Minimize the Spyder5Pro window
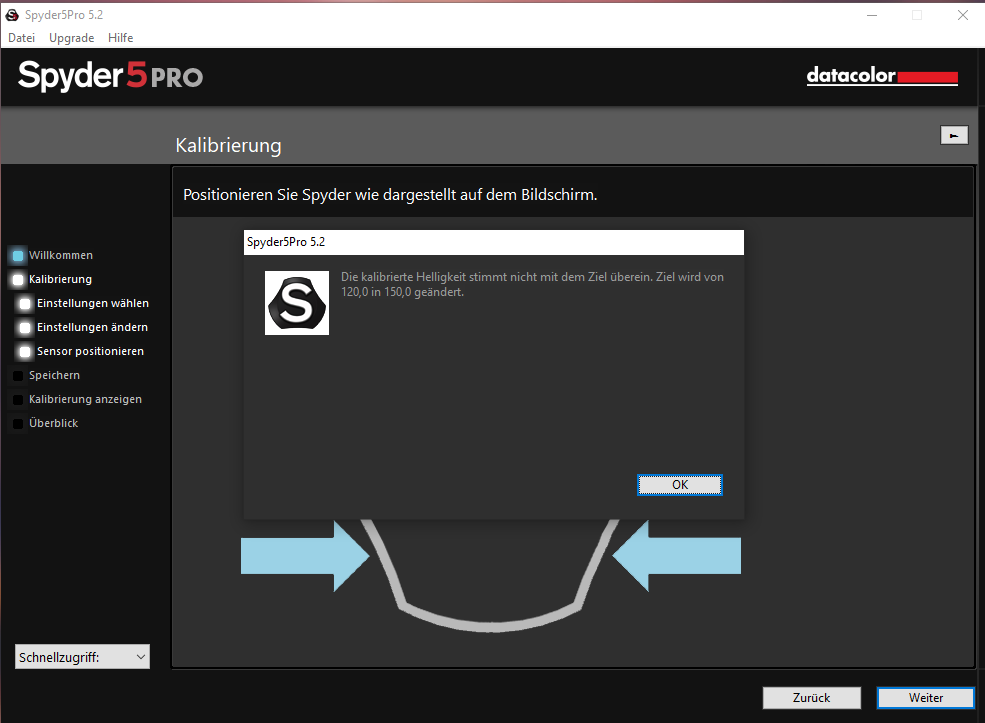This screenshot has width=985, height=723. [x=872, y=15]
